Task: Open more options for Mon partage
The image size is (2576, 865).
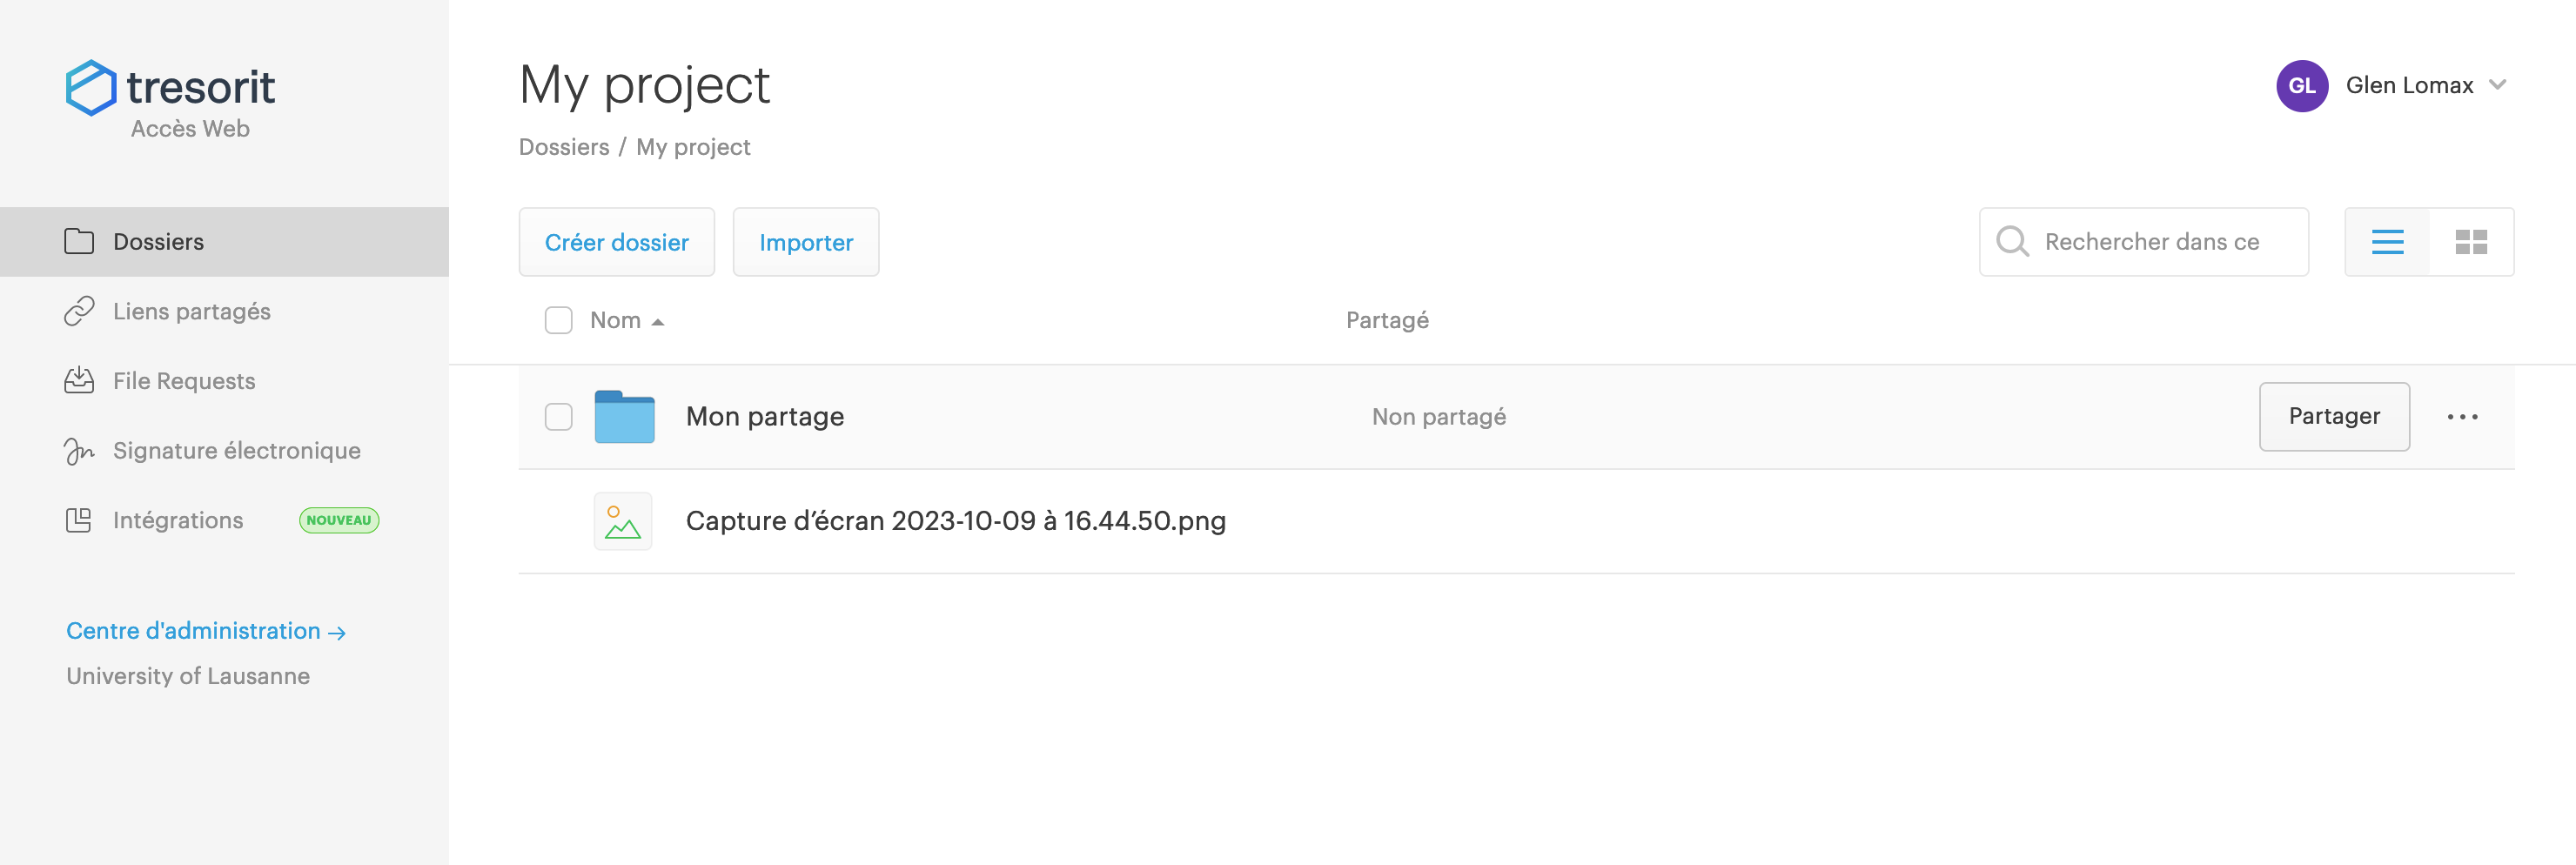Action: tap(2462, 417)
